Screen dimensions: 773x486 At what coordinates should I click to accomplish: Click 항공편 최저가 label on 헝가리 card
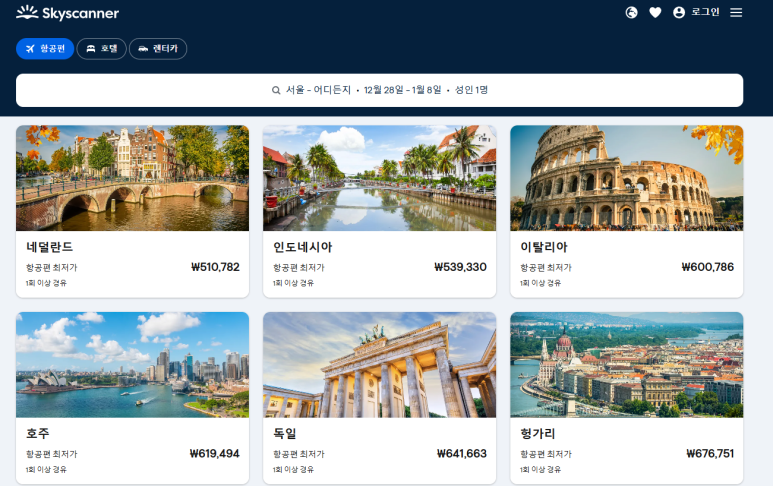546,454
